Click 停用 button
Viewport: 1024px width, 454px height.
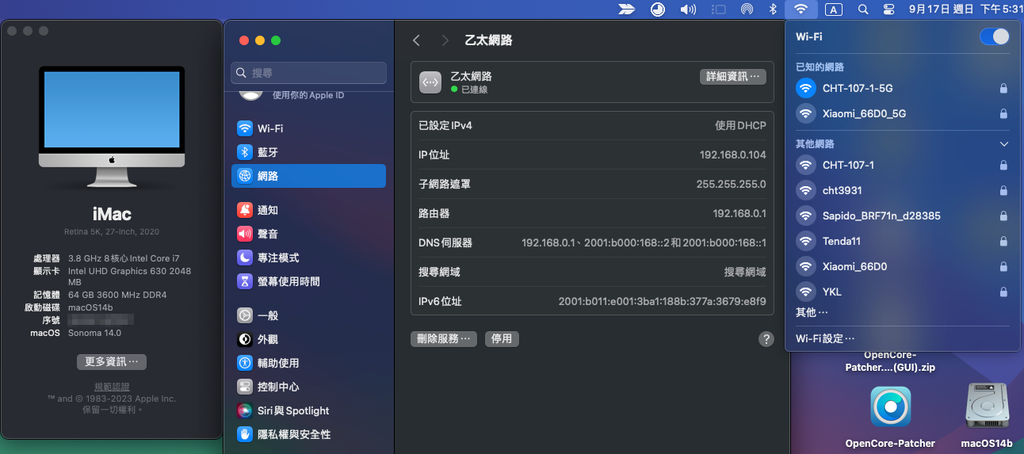pyautogui.click(x=502, y=339)
